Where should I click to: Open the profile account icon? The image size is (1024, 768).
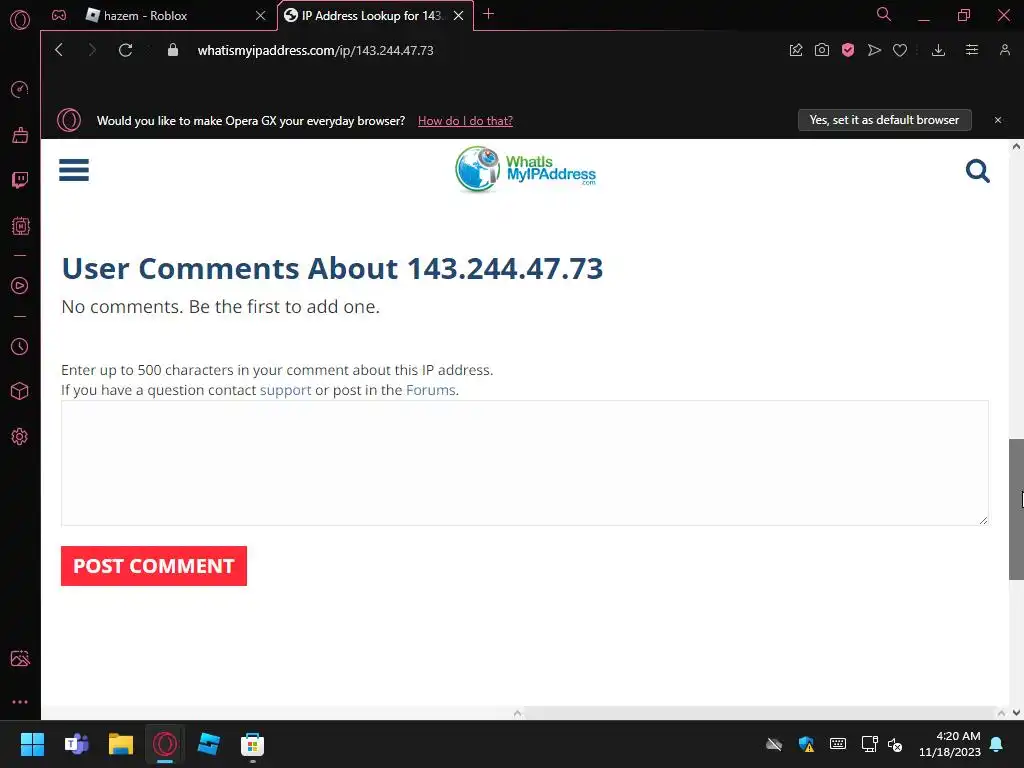click(x=1004, y=50)
